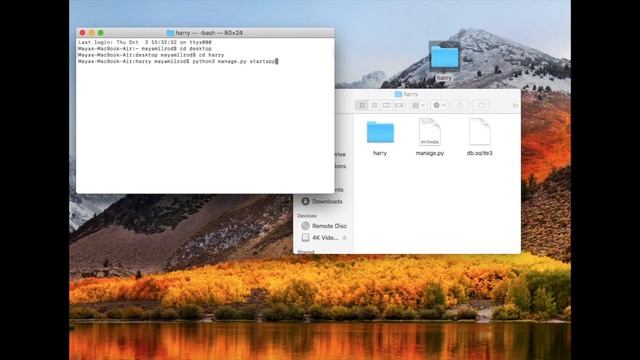Click the Edit Tags button in Finder
Viewport: 640px width, 360px height.
coord(482,105)
